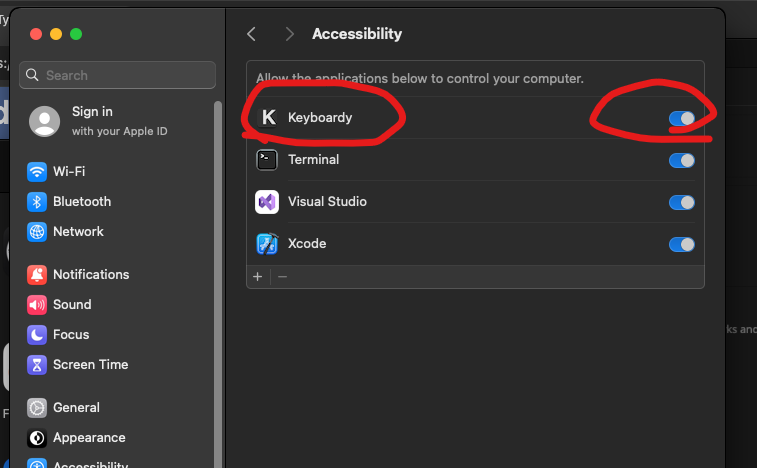The height and width of the screenshot is (468, 757).
Task: Select Wi-Fi in the sidebar
Action: pos(69,171)
